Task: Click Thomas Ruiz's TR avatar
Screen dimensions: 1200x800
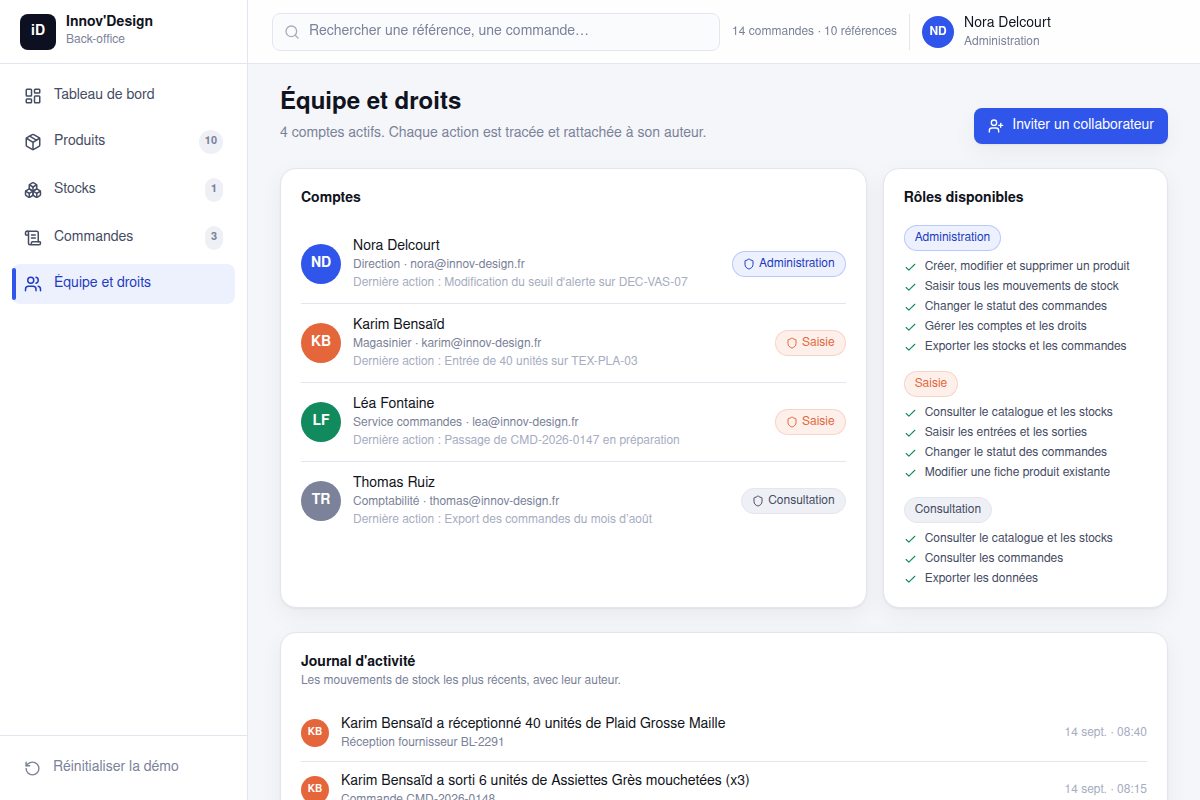Action: tap(321, 501)
